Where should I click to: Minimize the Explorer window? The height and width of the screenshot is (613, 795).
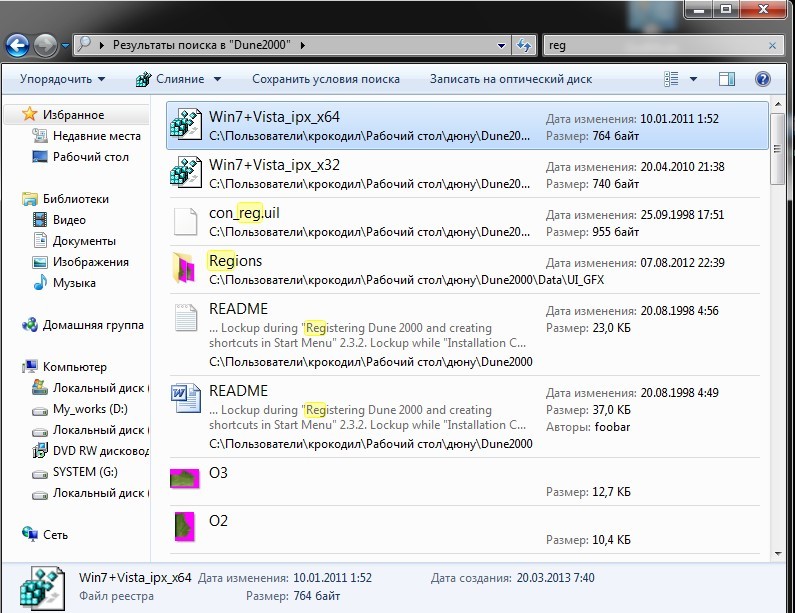[699, 9]
